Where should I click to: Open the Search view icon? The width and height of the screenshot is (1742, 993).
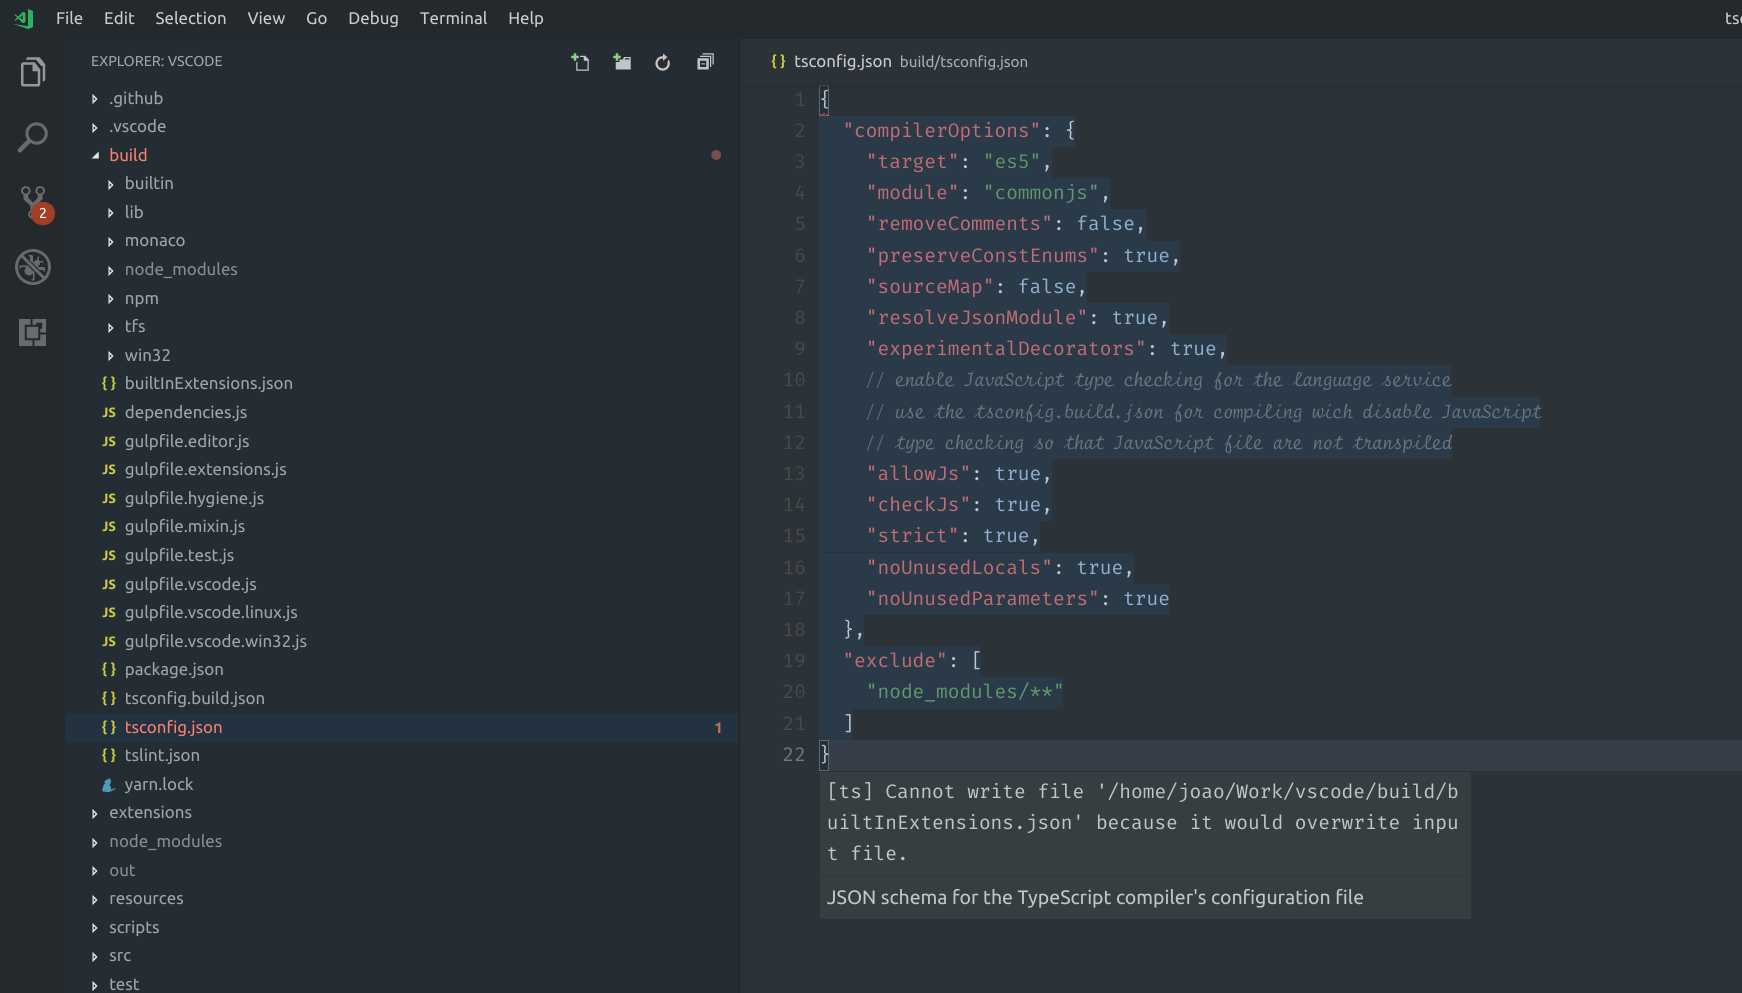32,137
